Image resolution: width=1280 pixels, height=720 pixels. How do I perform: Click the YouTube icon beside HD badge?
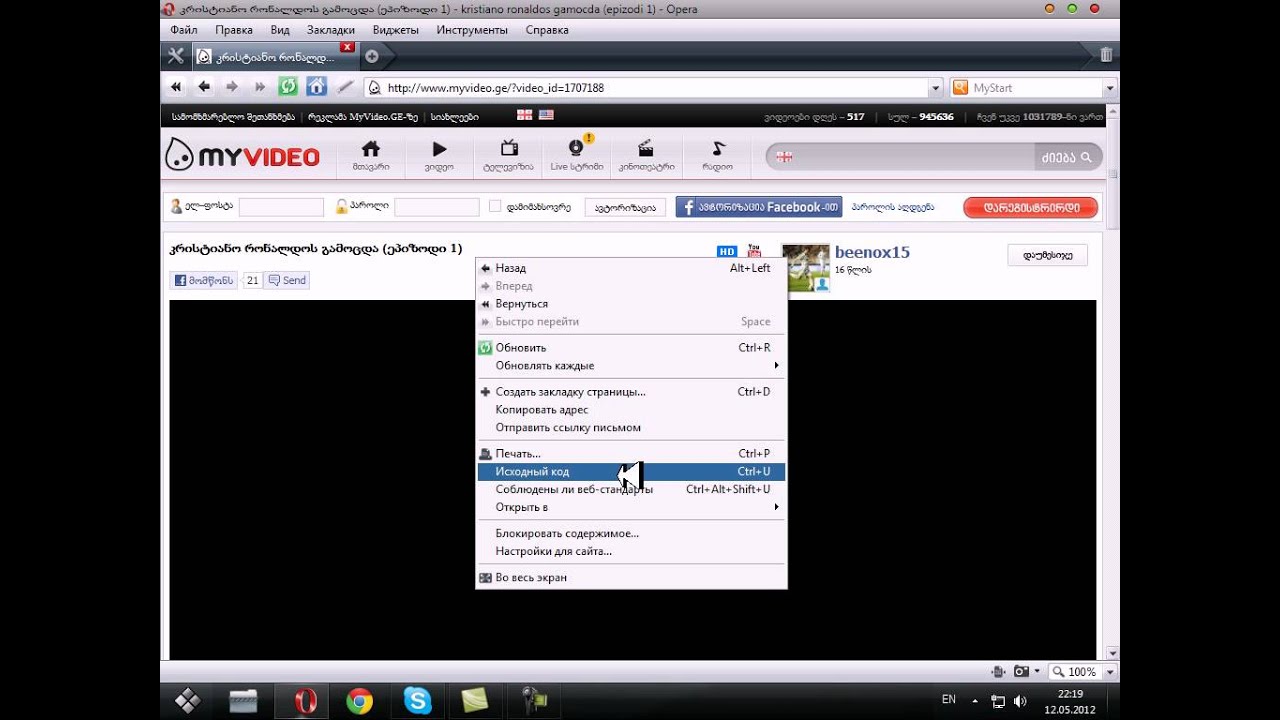(754, 251)
